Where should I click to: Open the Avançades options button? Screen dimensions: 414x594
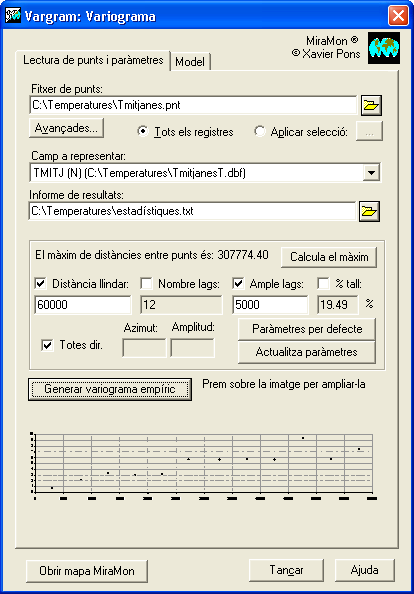tap(66, 128)
